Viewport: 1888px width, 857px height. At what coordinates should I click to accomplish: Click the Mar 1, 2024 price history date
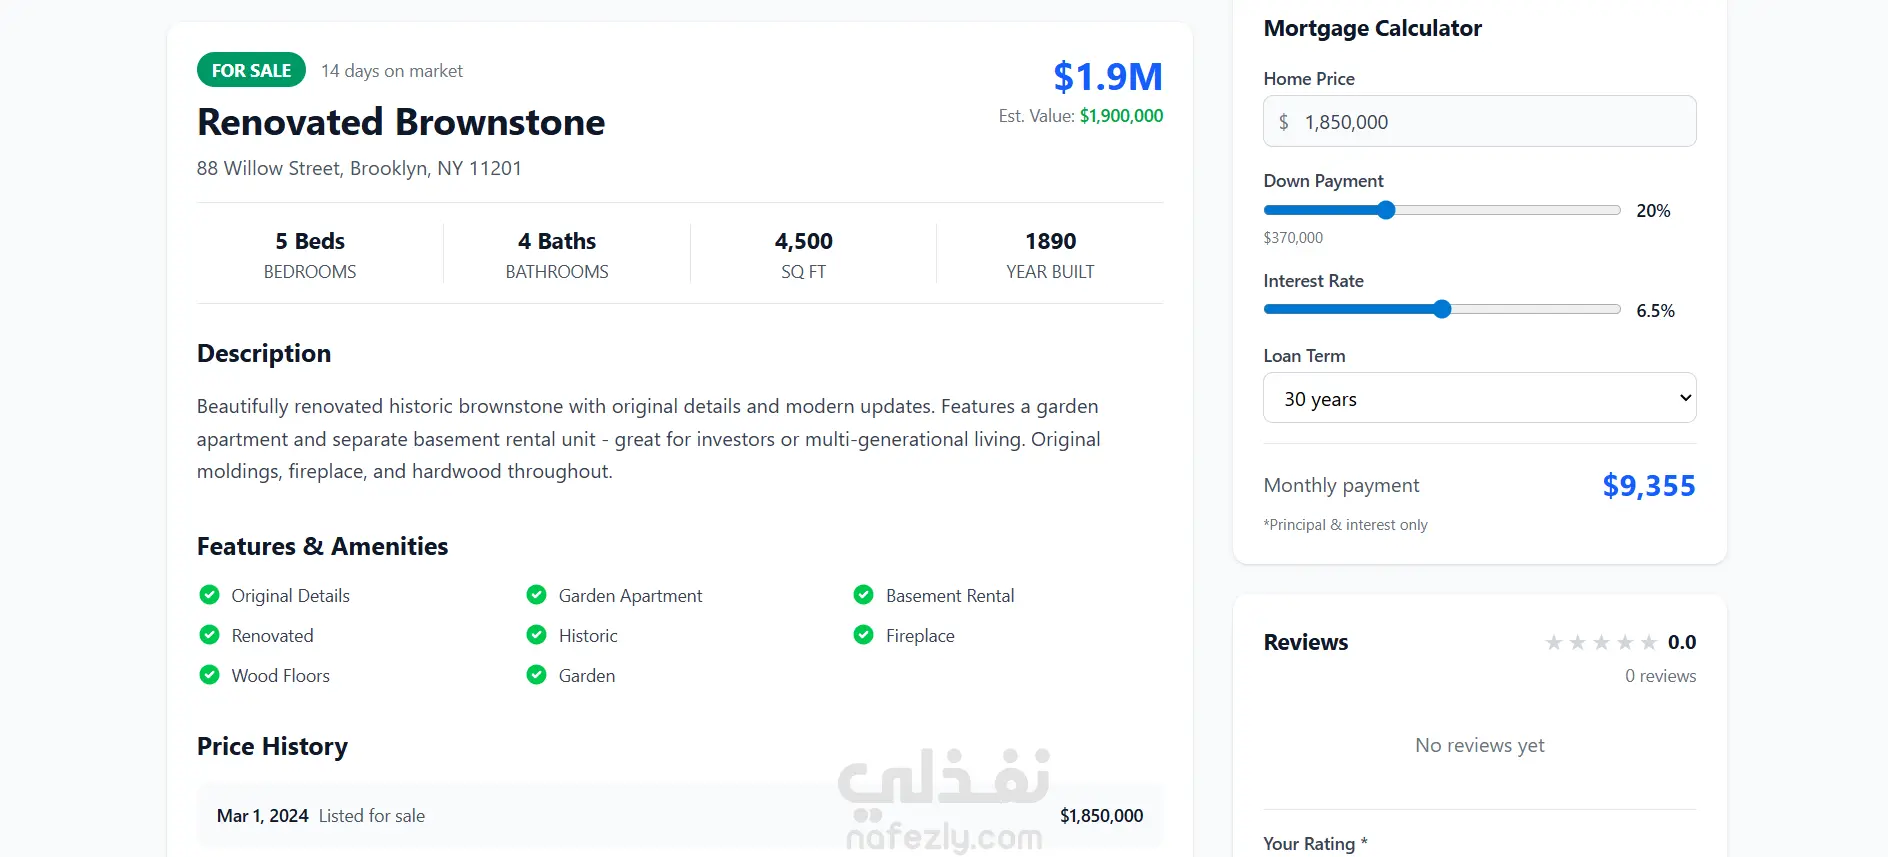(x=263, y=816)
